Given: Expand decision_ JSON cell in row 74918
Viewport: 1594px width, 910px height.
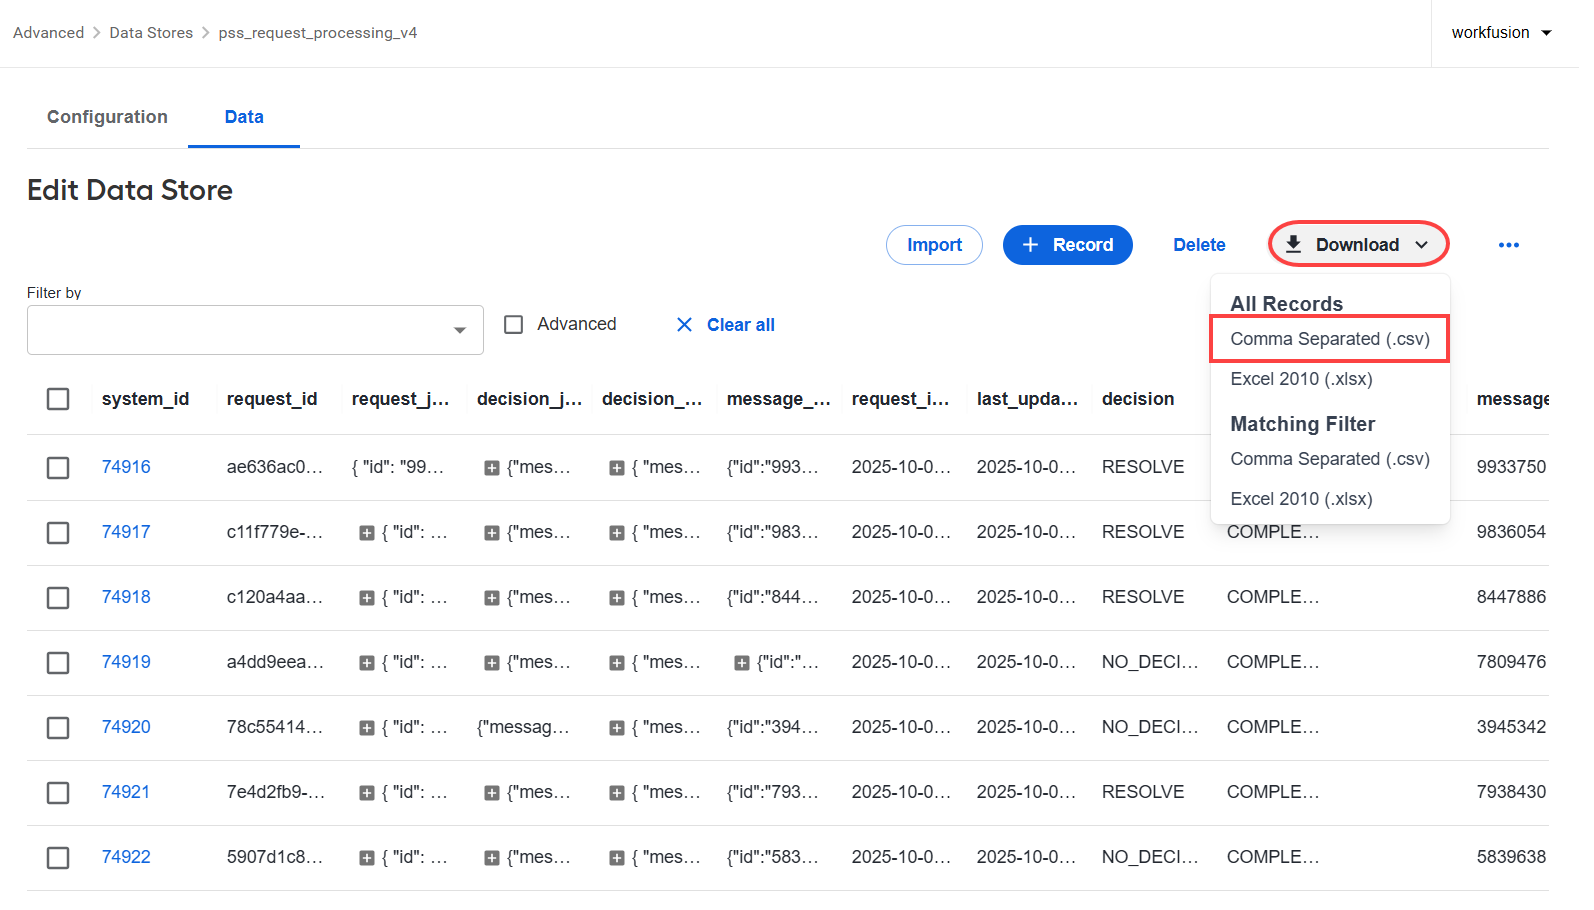Looking at the screenshot, I should coord(617,598).
